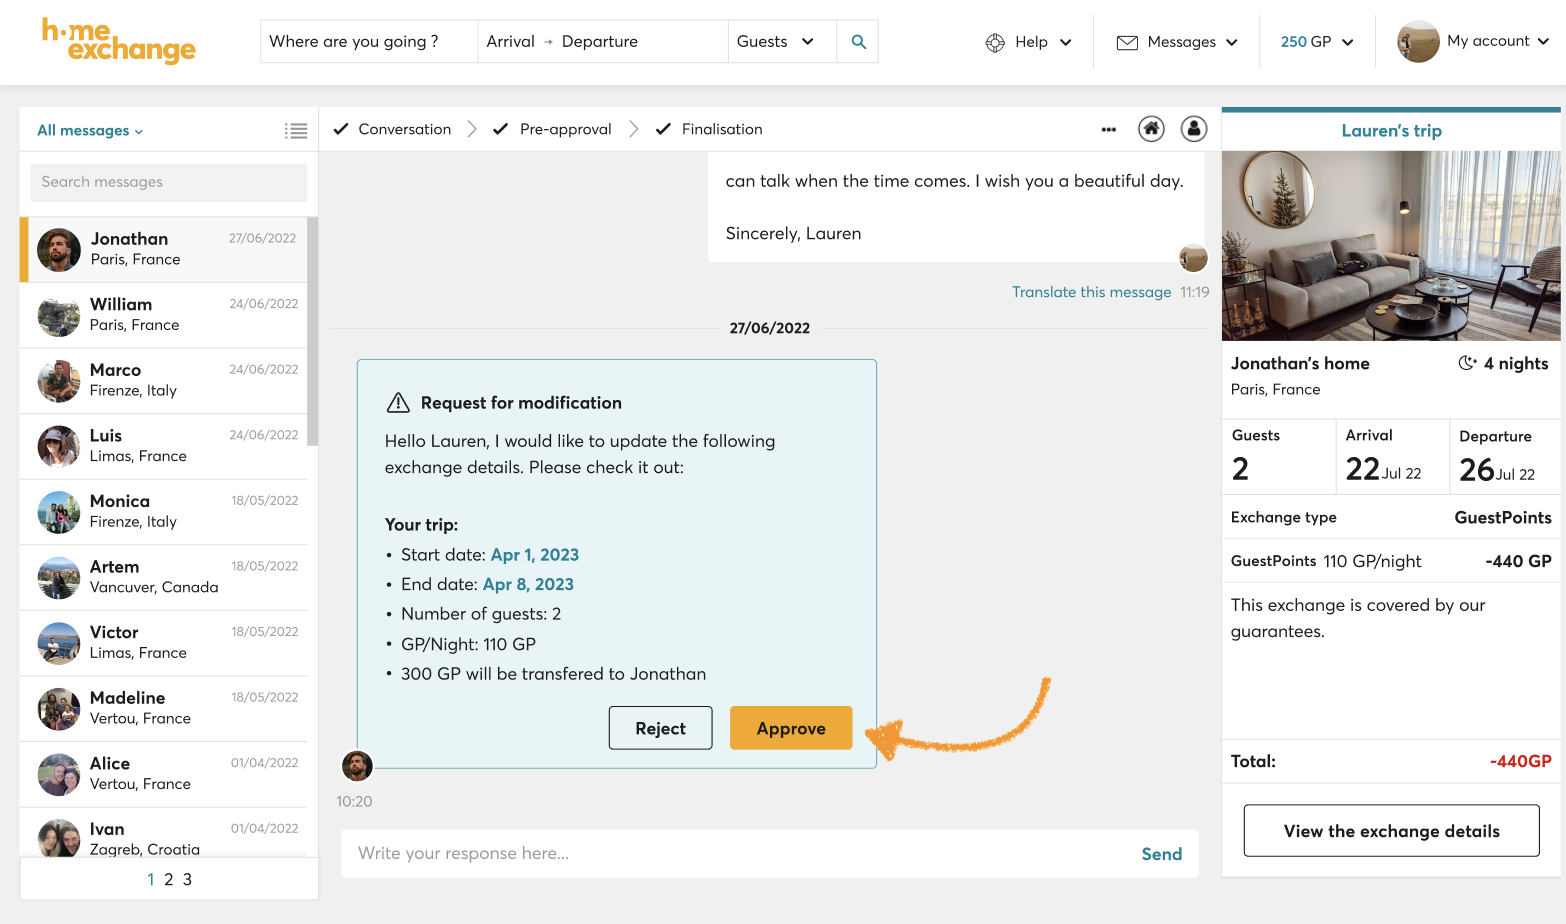This screenshot has height=924, width=1566.
Task: Open Alice's avatar in message list
Action: 59,774
